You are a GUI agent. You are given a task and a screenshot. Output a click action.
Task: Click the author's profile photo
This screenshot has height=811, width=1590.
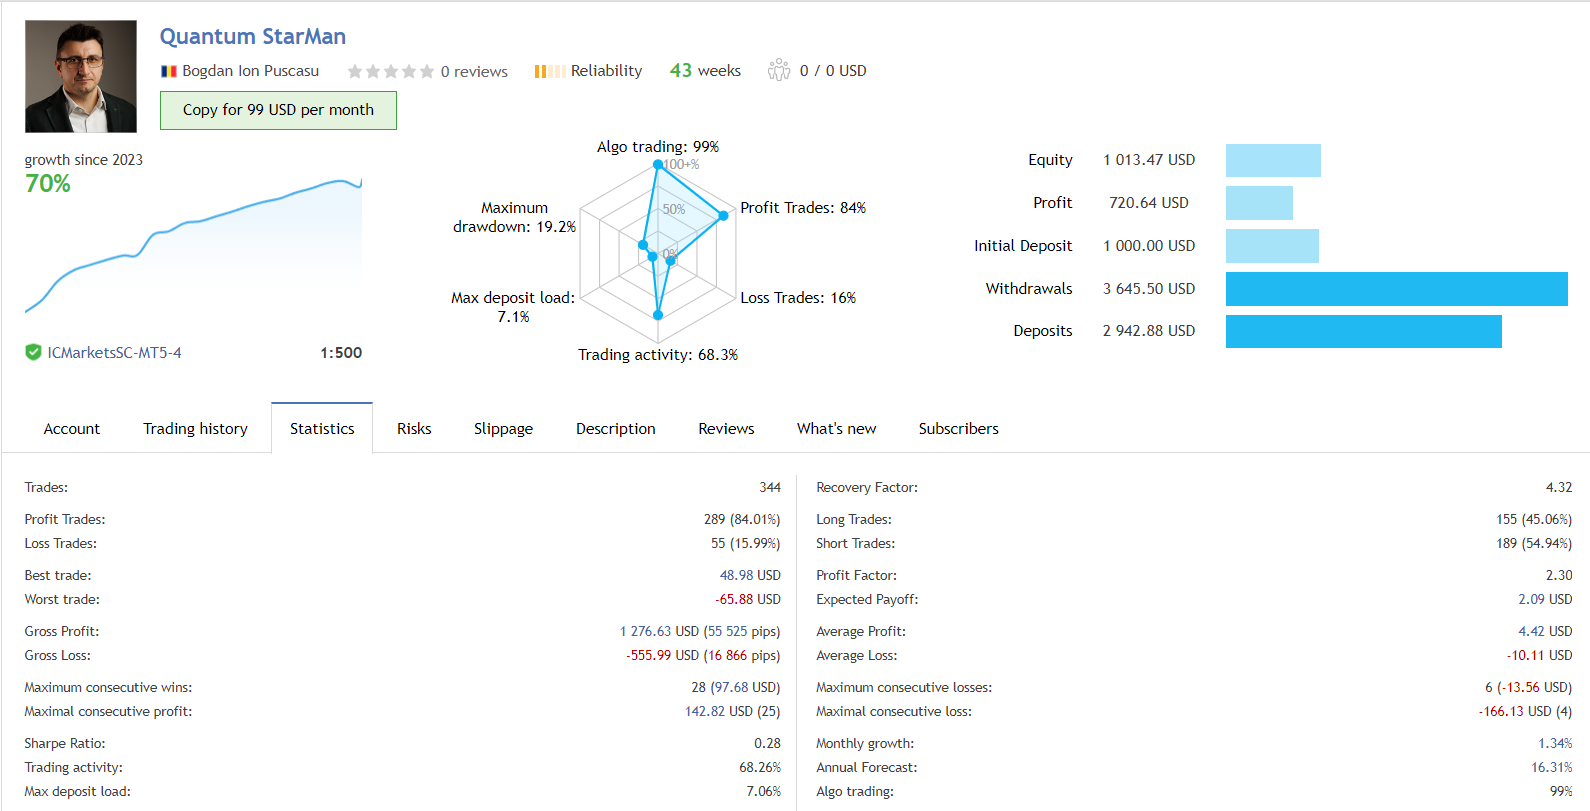coord(81,76)
